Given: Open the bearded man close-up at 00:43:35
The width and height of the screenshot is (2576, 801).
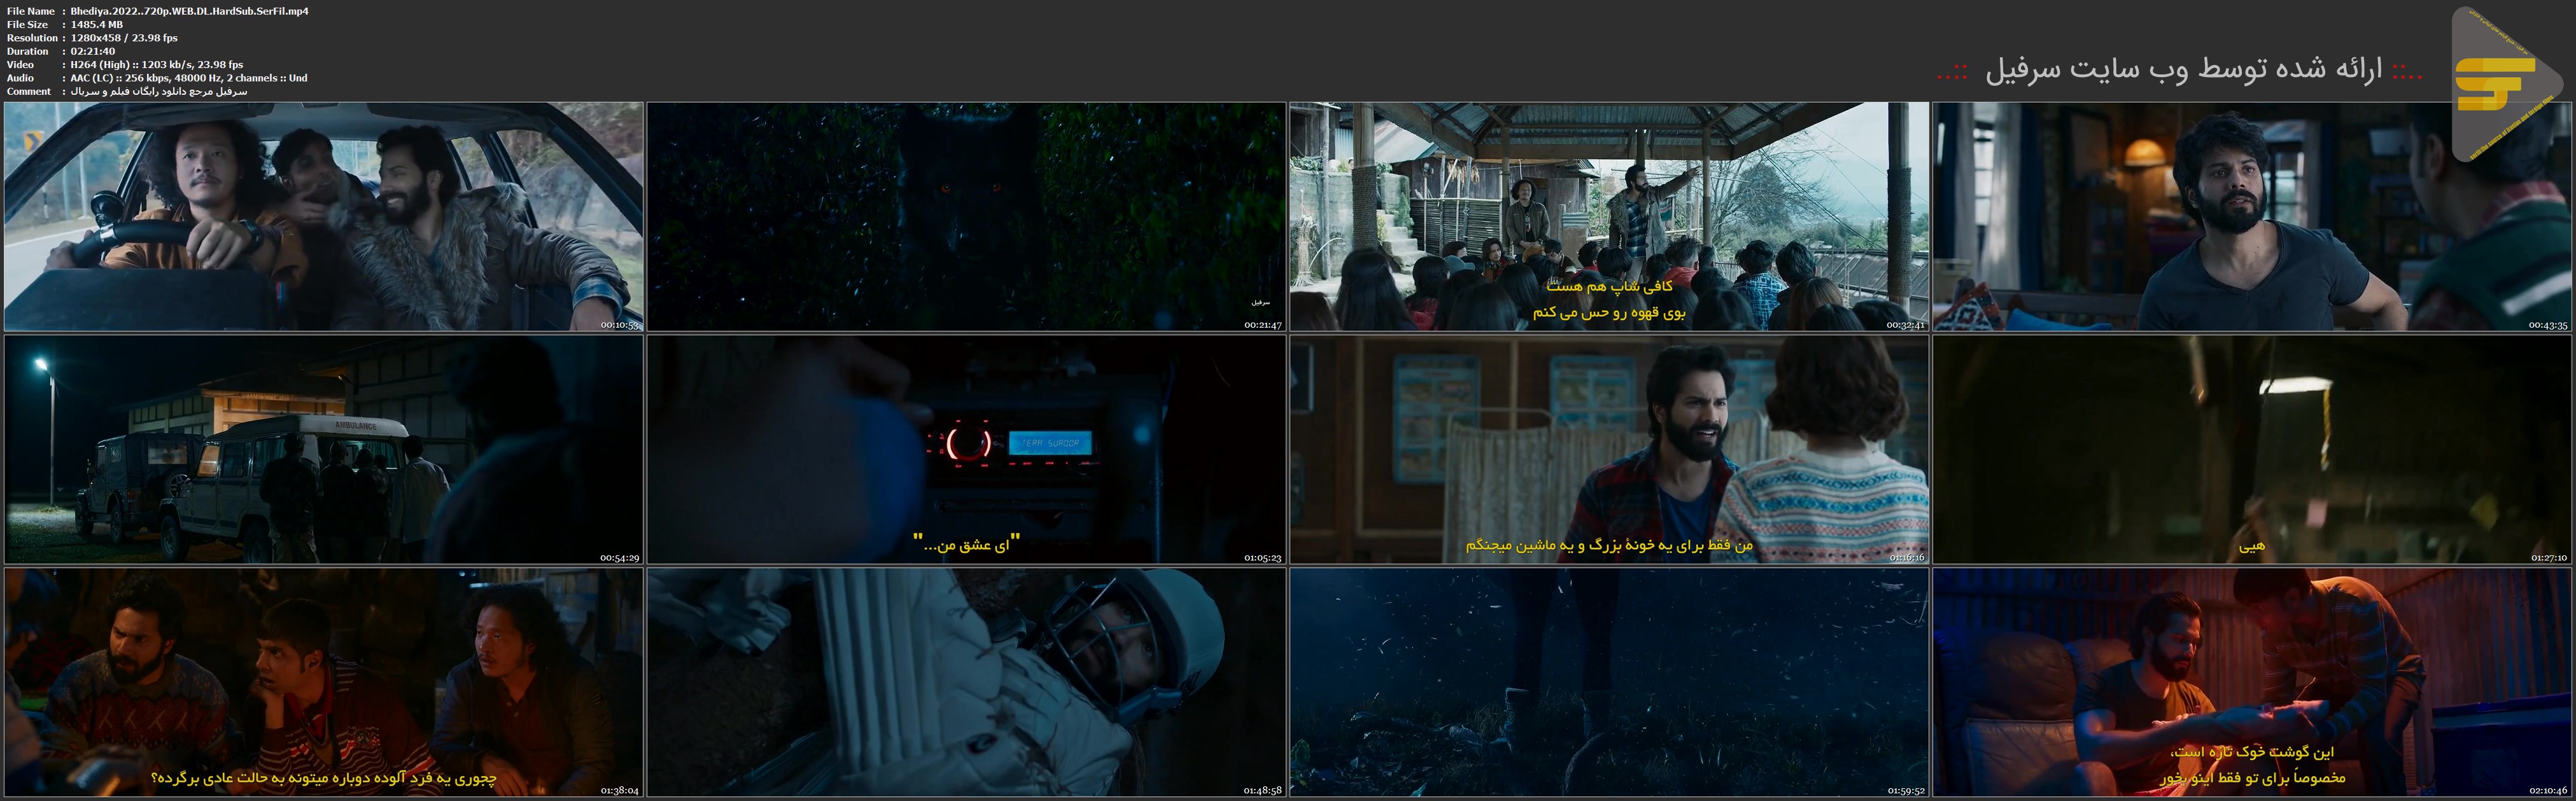Looking at the screenshot, I should coord(2252,216).
